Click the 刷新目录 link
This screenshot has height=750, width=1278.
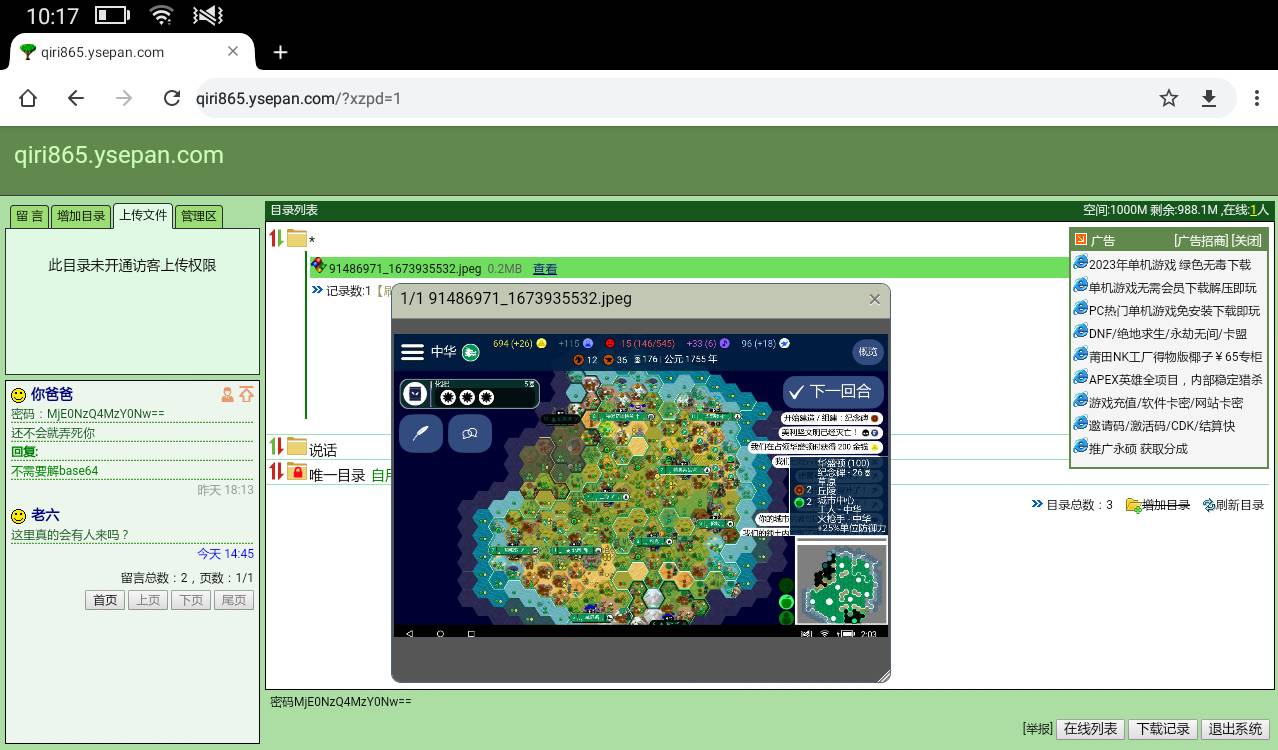[1239, 505]
